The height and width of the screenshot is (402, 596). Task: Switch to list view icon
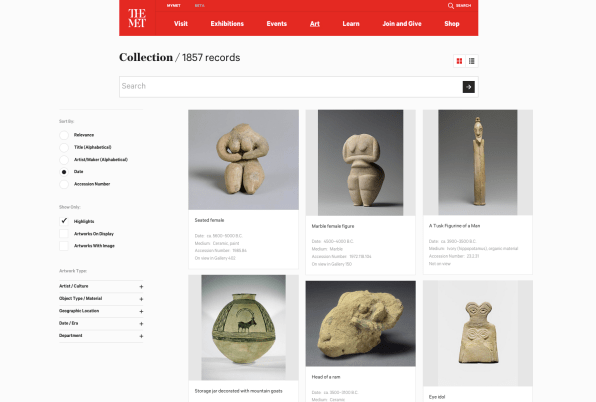(472, 61)
